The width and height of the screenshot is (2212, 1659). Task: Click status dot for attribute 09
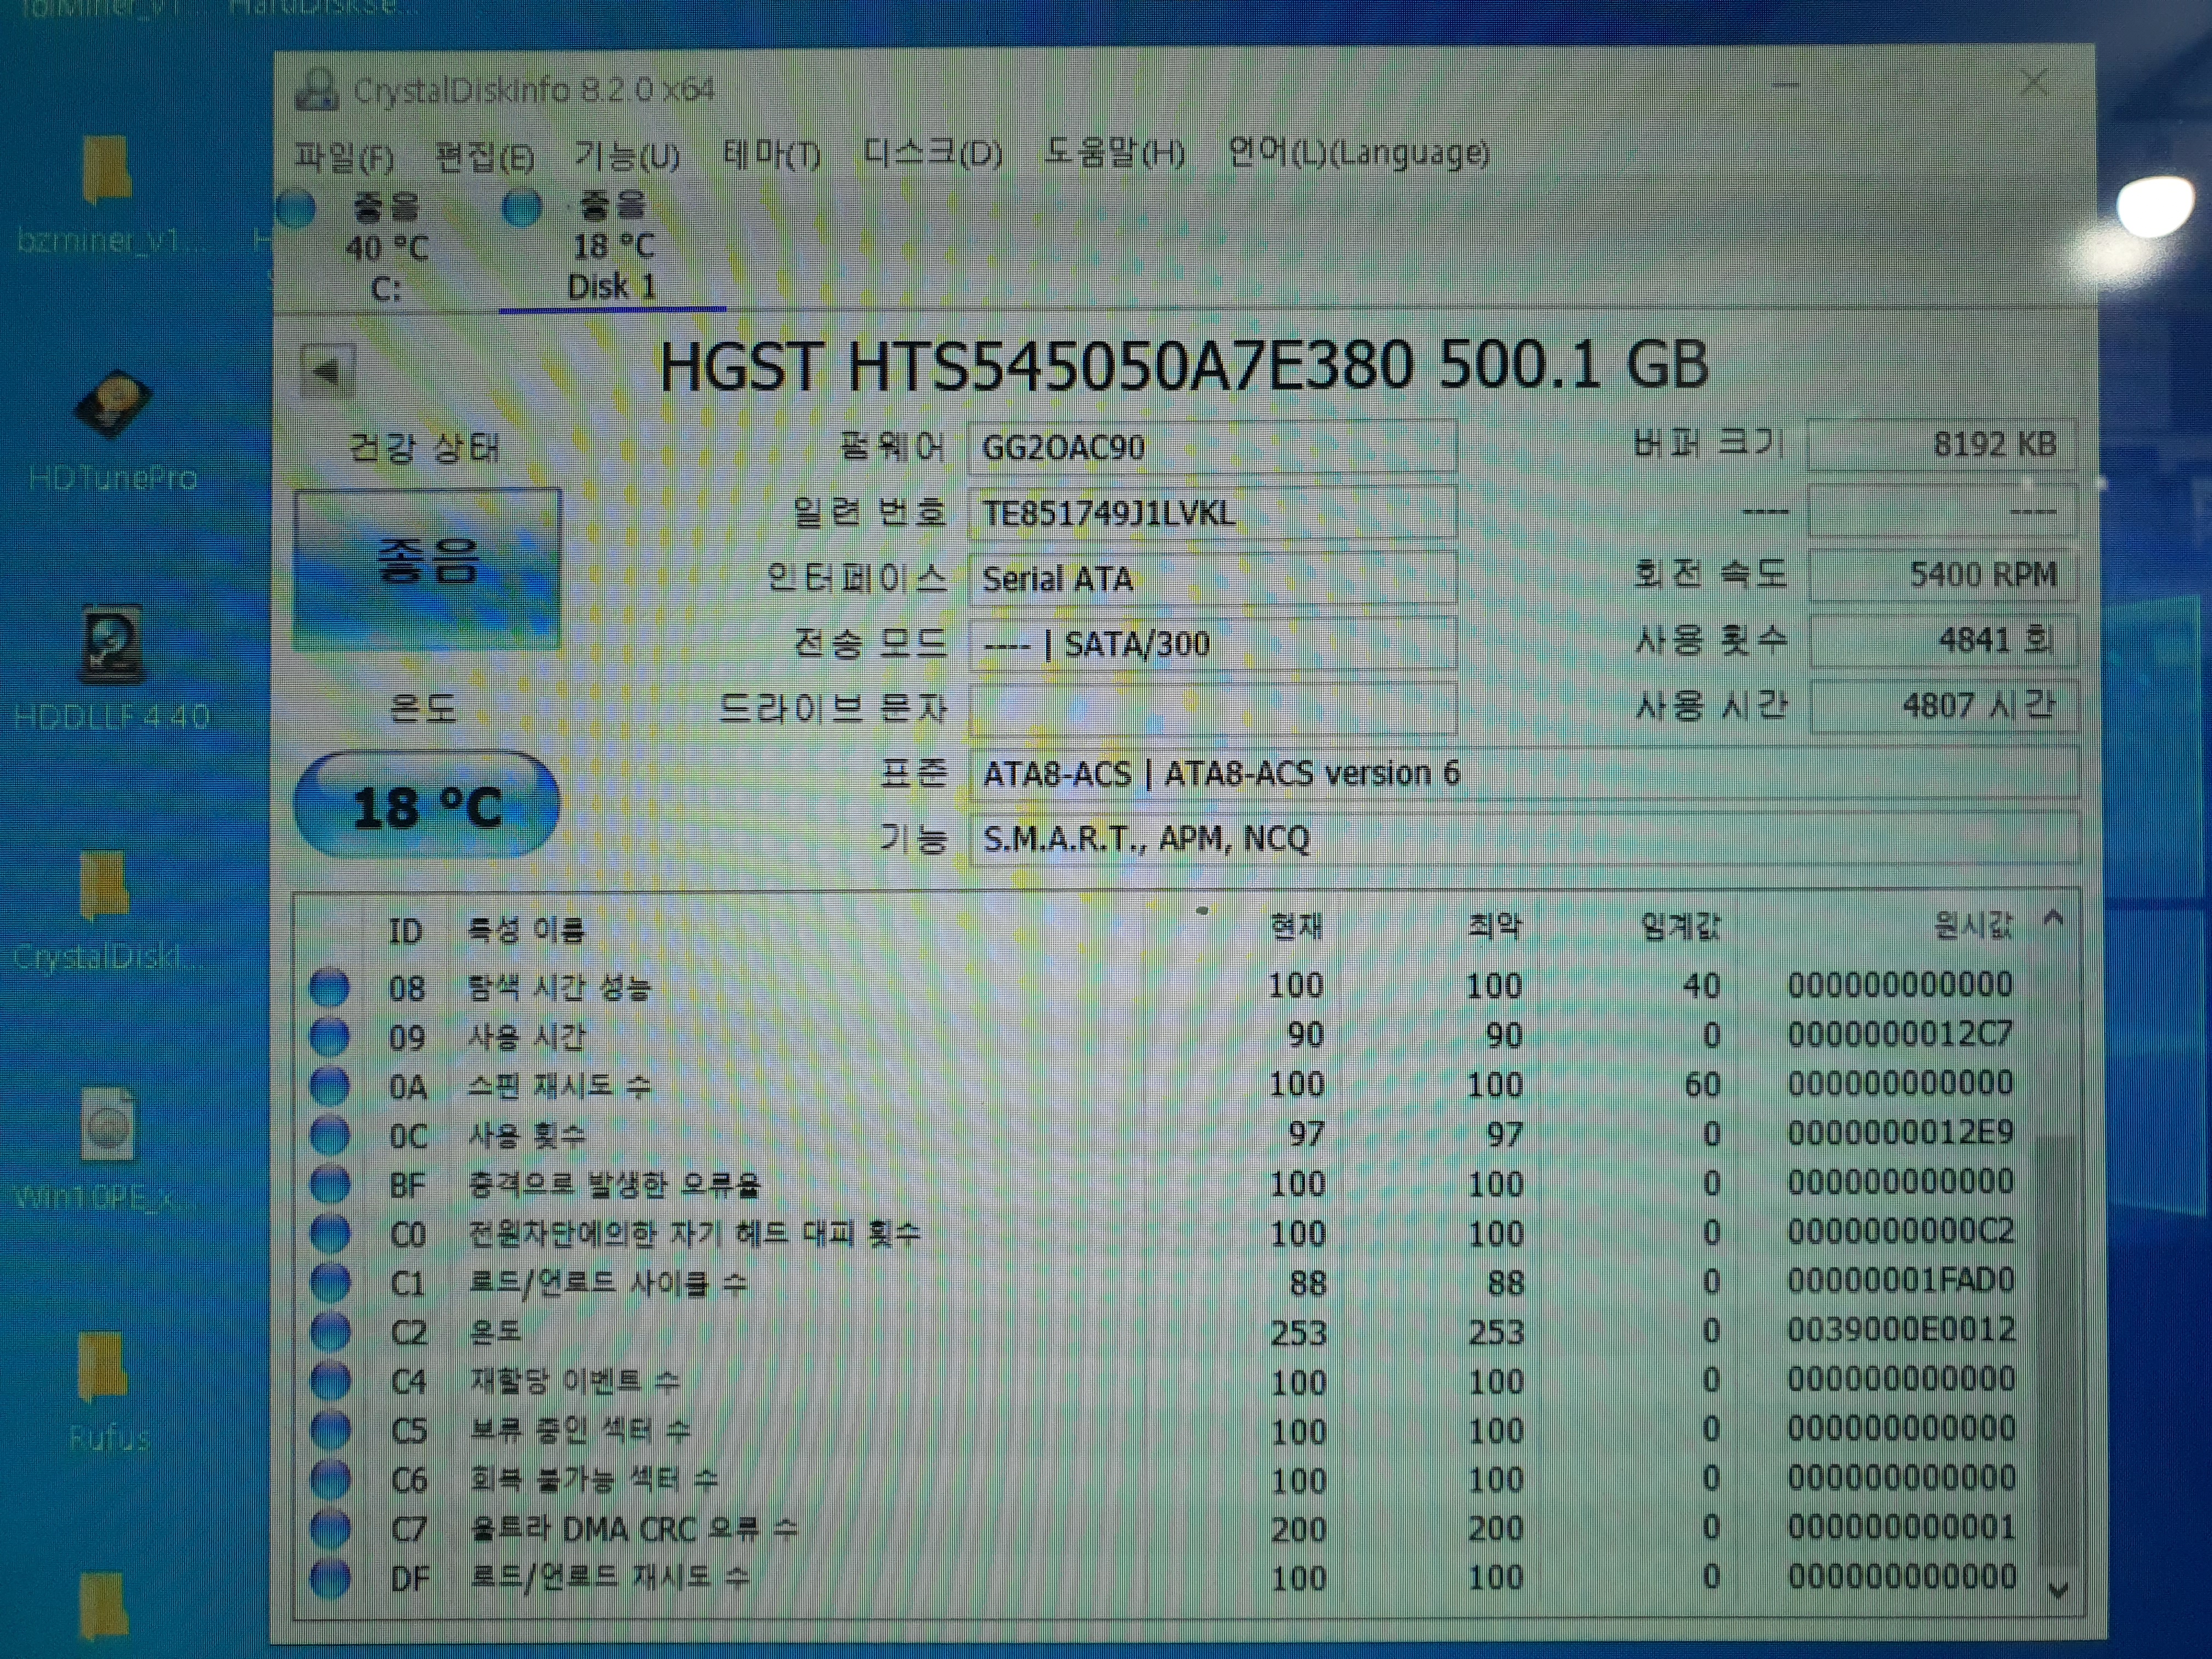pos(330,1037)
